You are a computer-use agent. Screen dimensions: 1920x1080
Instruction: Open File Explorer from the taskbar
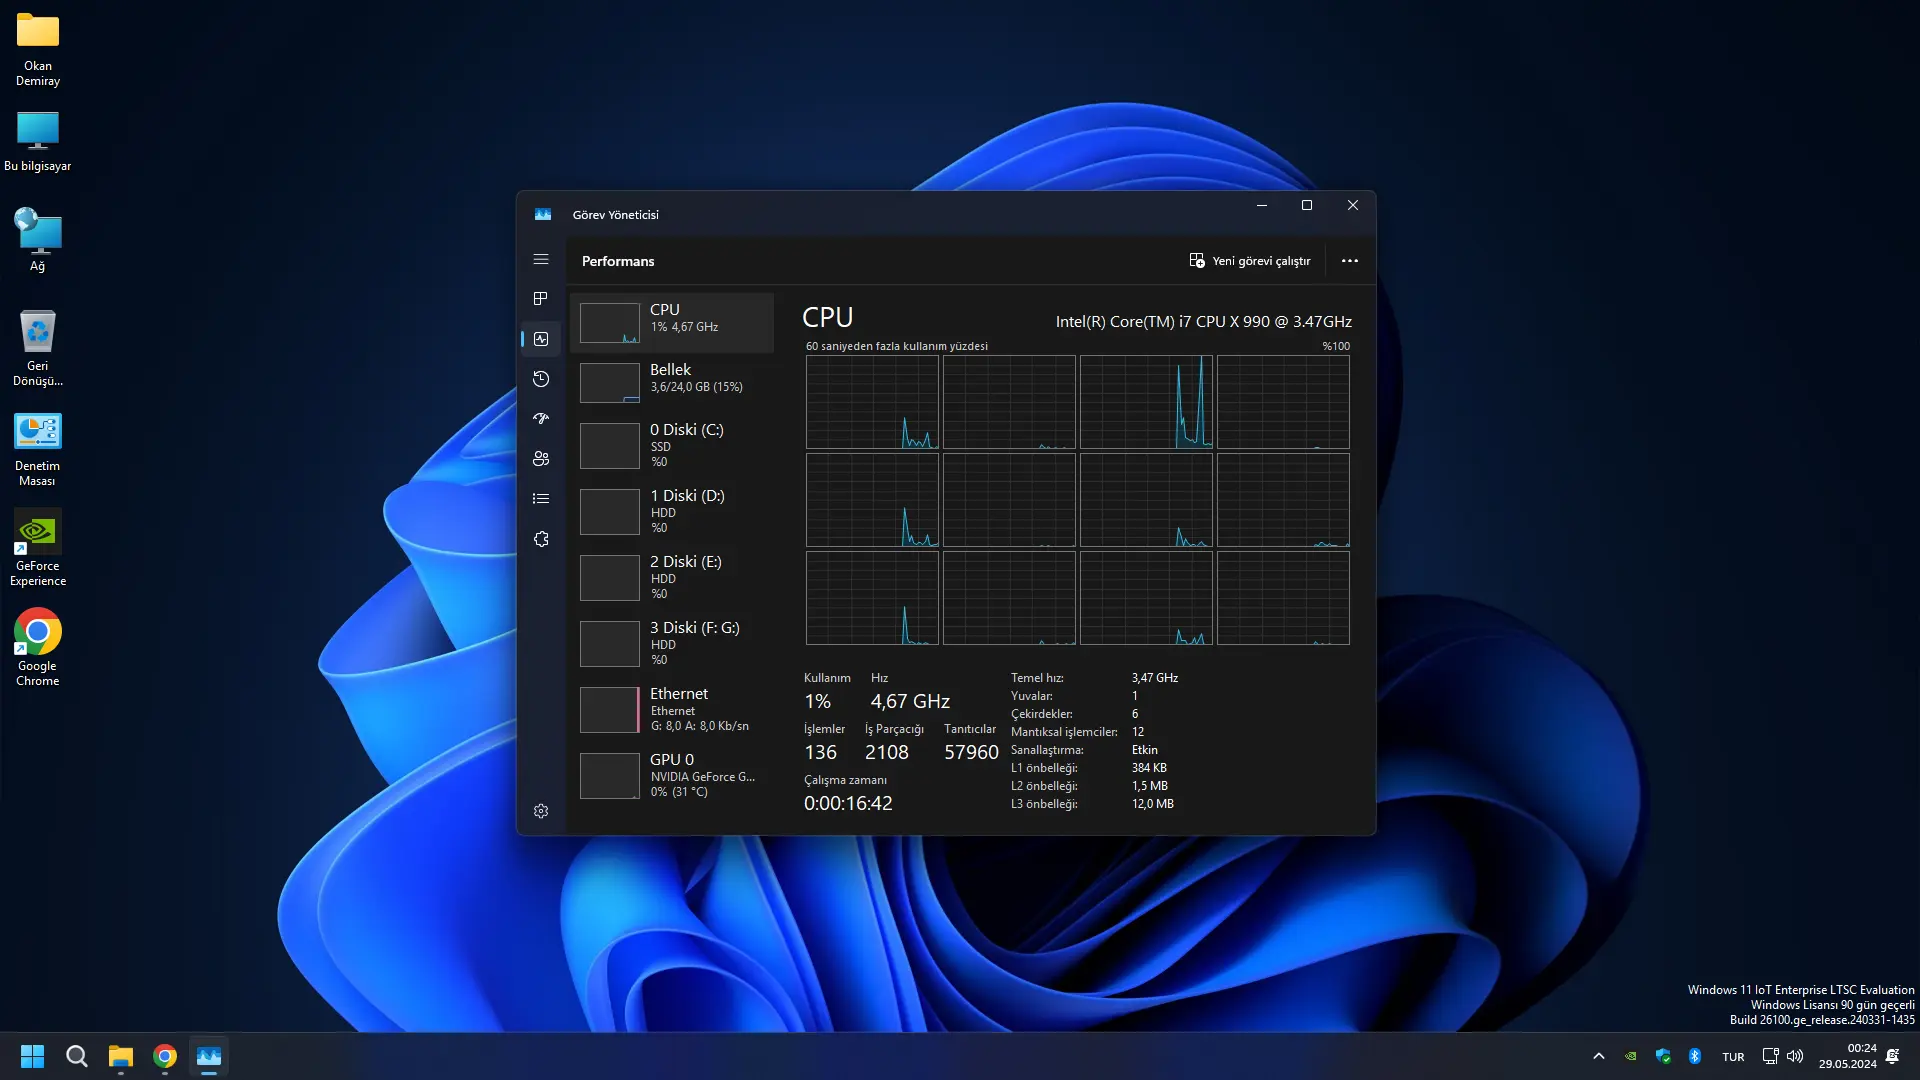point(121,1056)
